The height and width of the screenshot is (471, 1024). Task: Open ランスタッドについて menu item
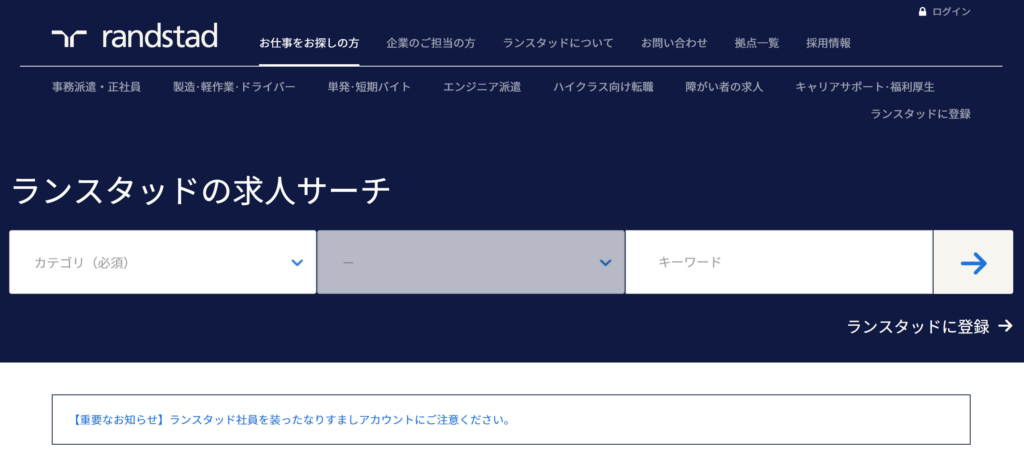(558, 43)
